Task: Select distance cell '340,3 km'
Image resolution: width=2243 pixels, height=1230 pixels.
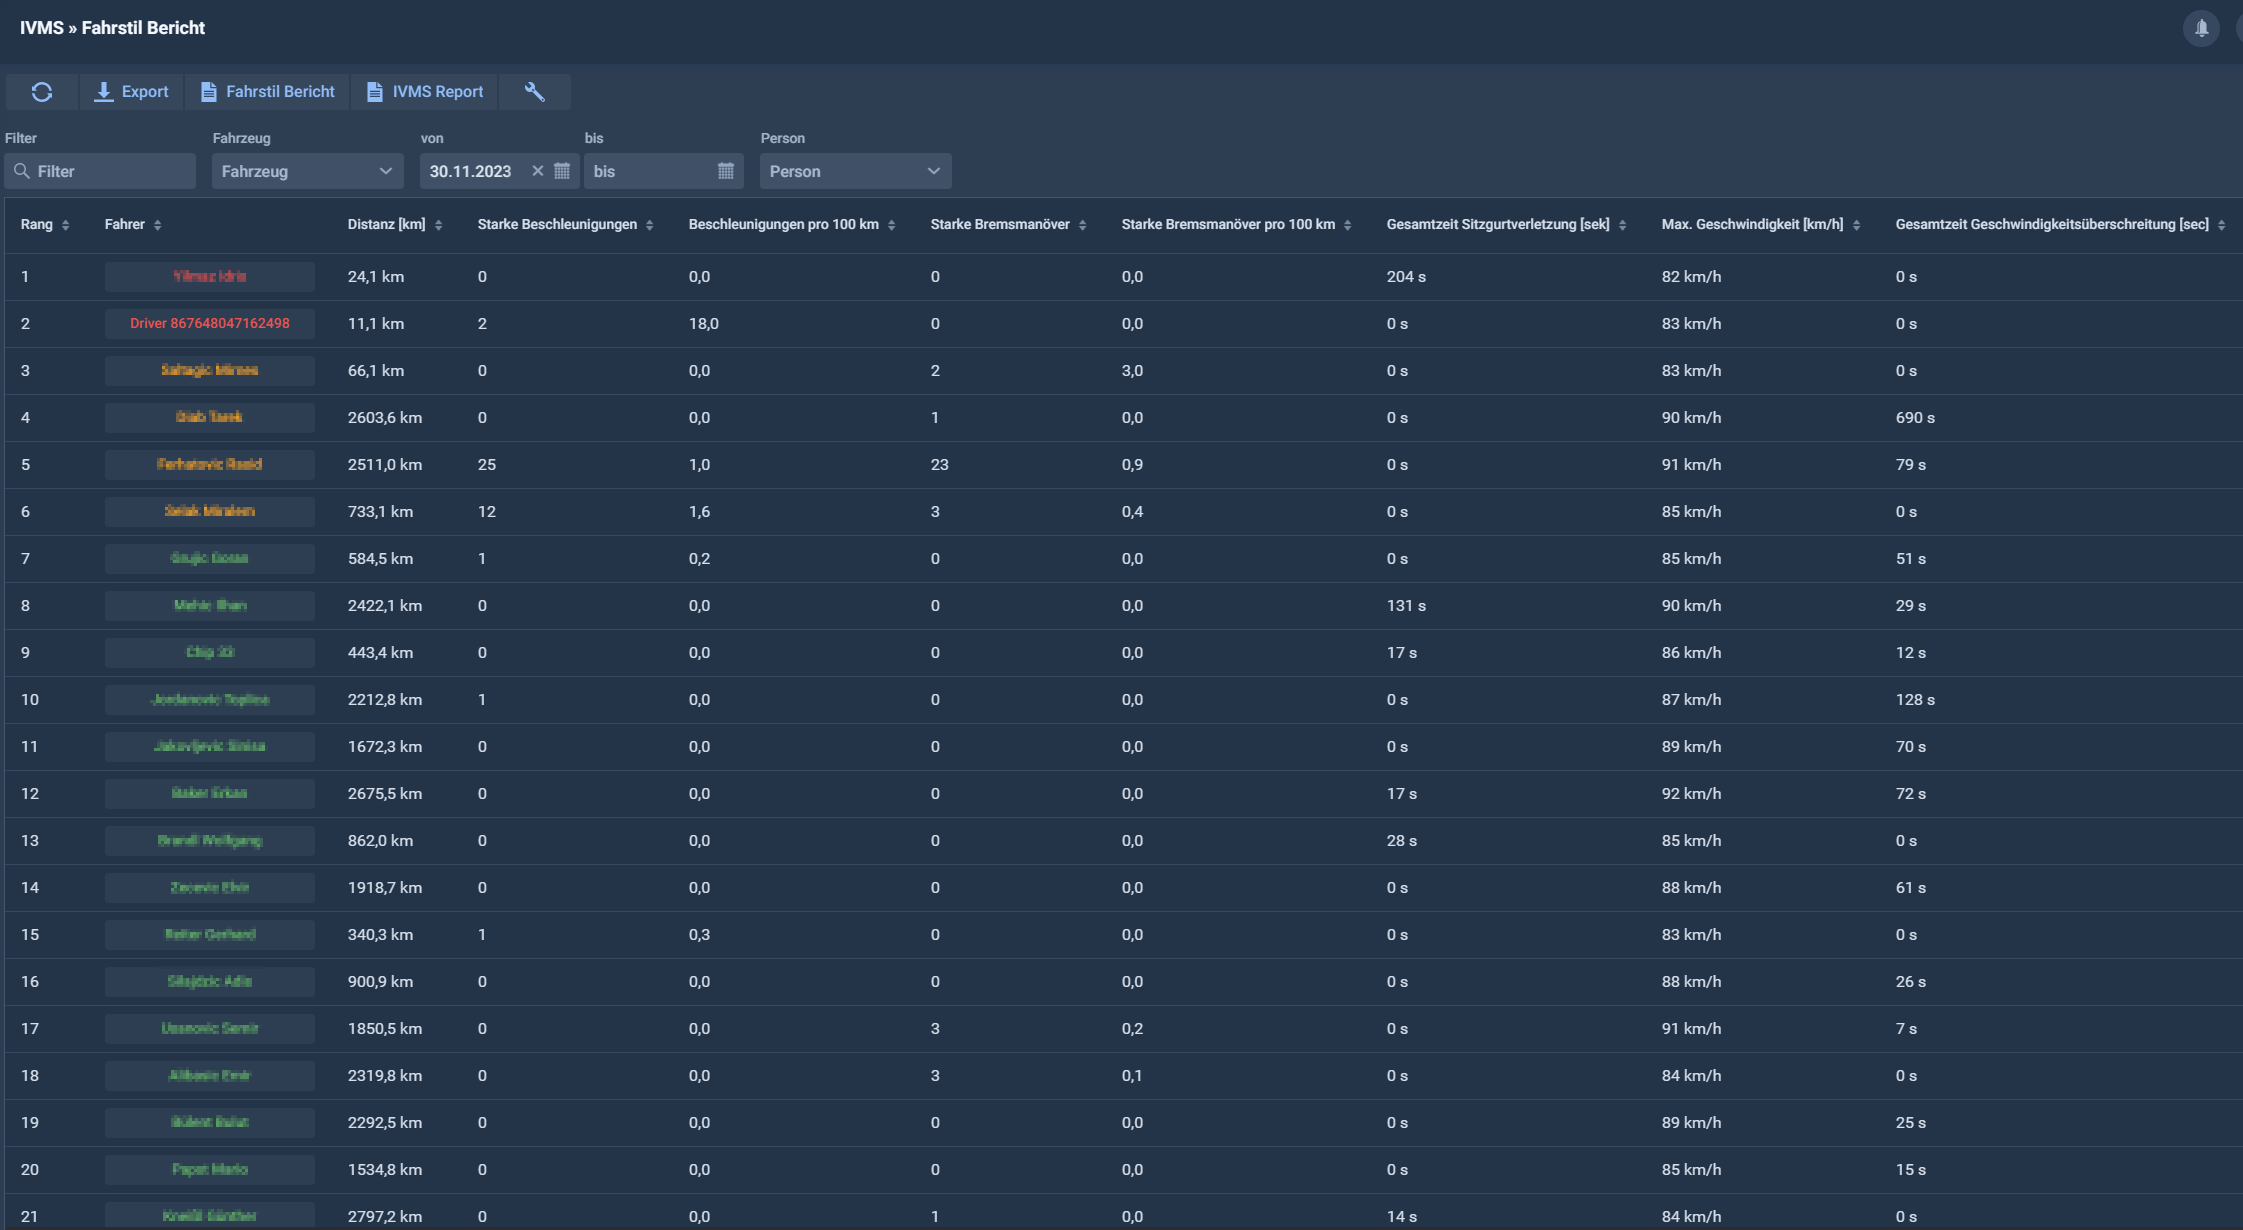Action: (x=380, y=934)
